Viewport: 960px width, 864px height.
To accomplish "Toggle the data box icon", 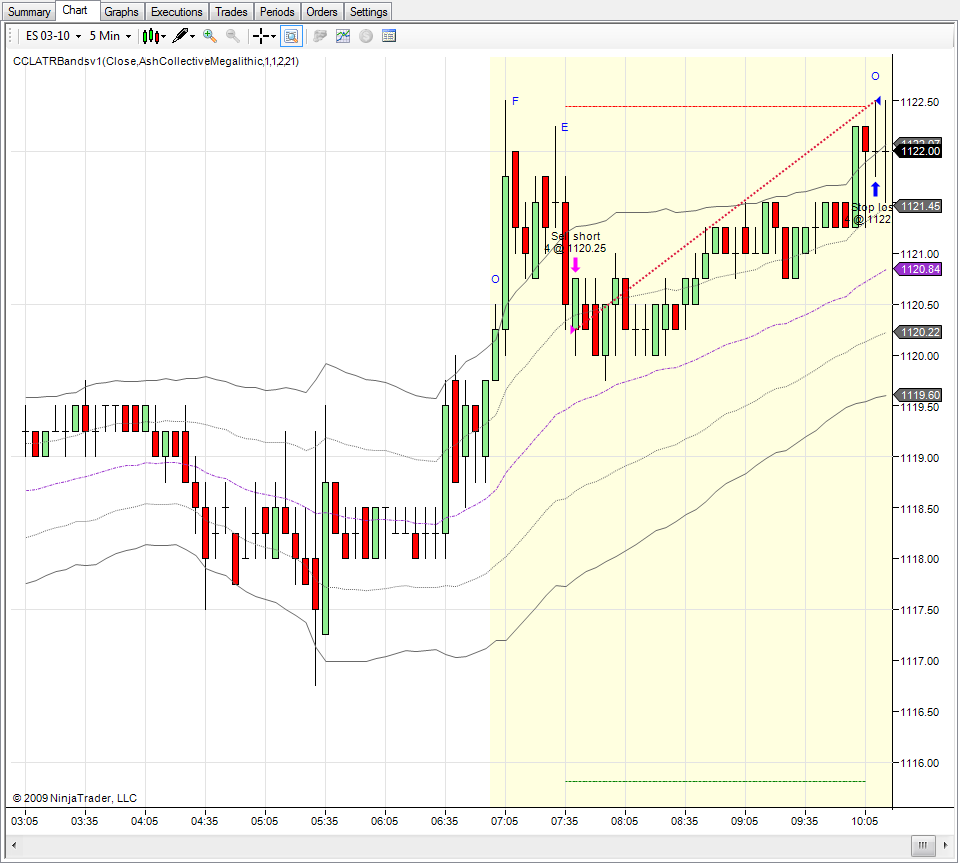I will pyautogui.click(x=291, y=36).
